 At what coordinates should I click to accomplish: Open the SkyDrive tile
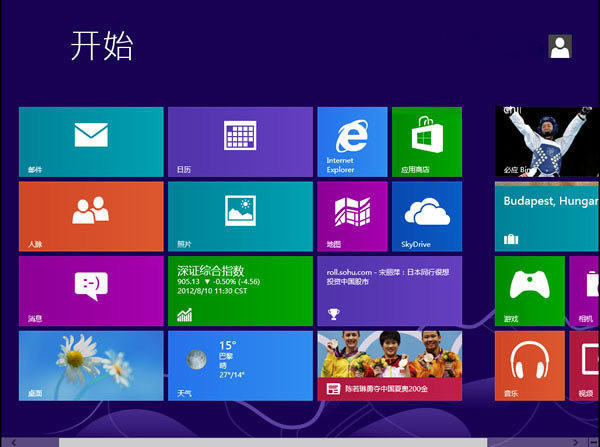[427, 217]
